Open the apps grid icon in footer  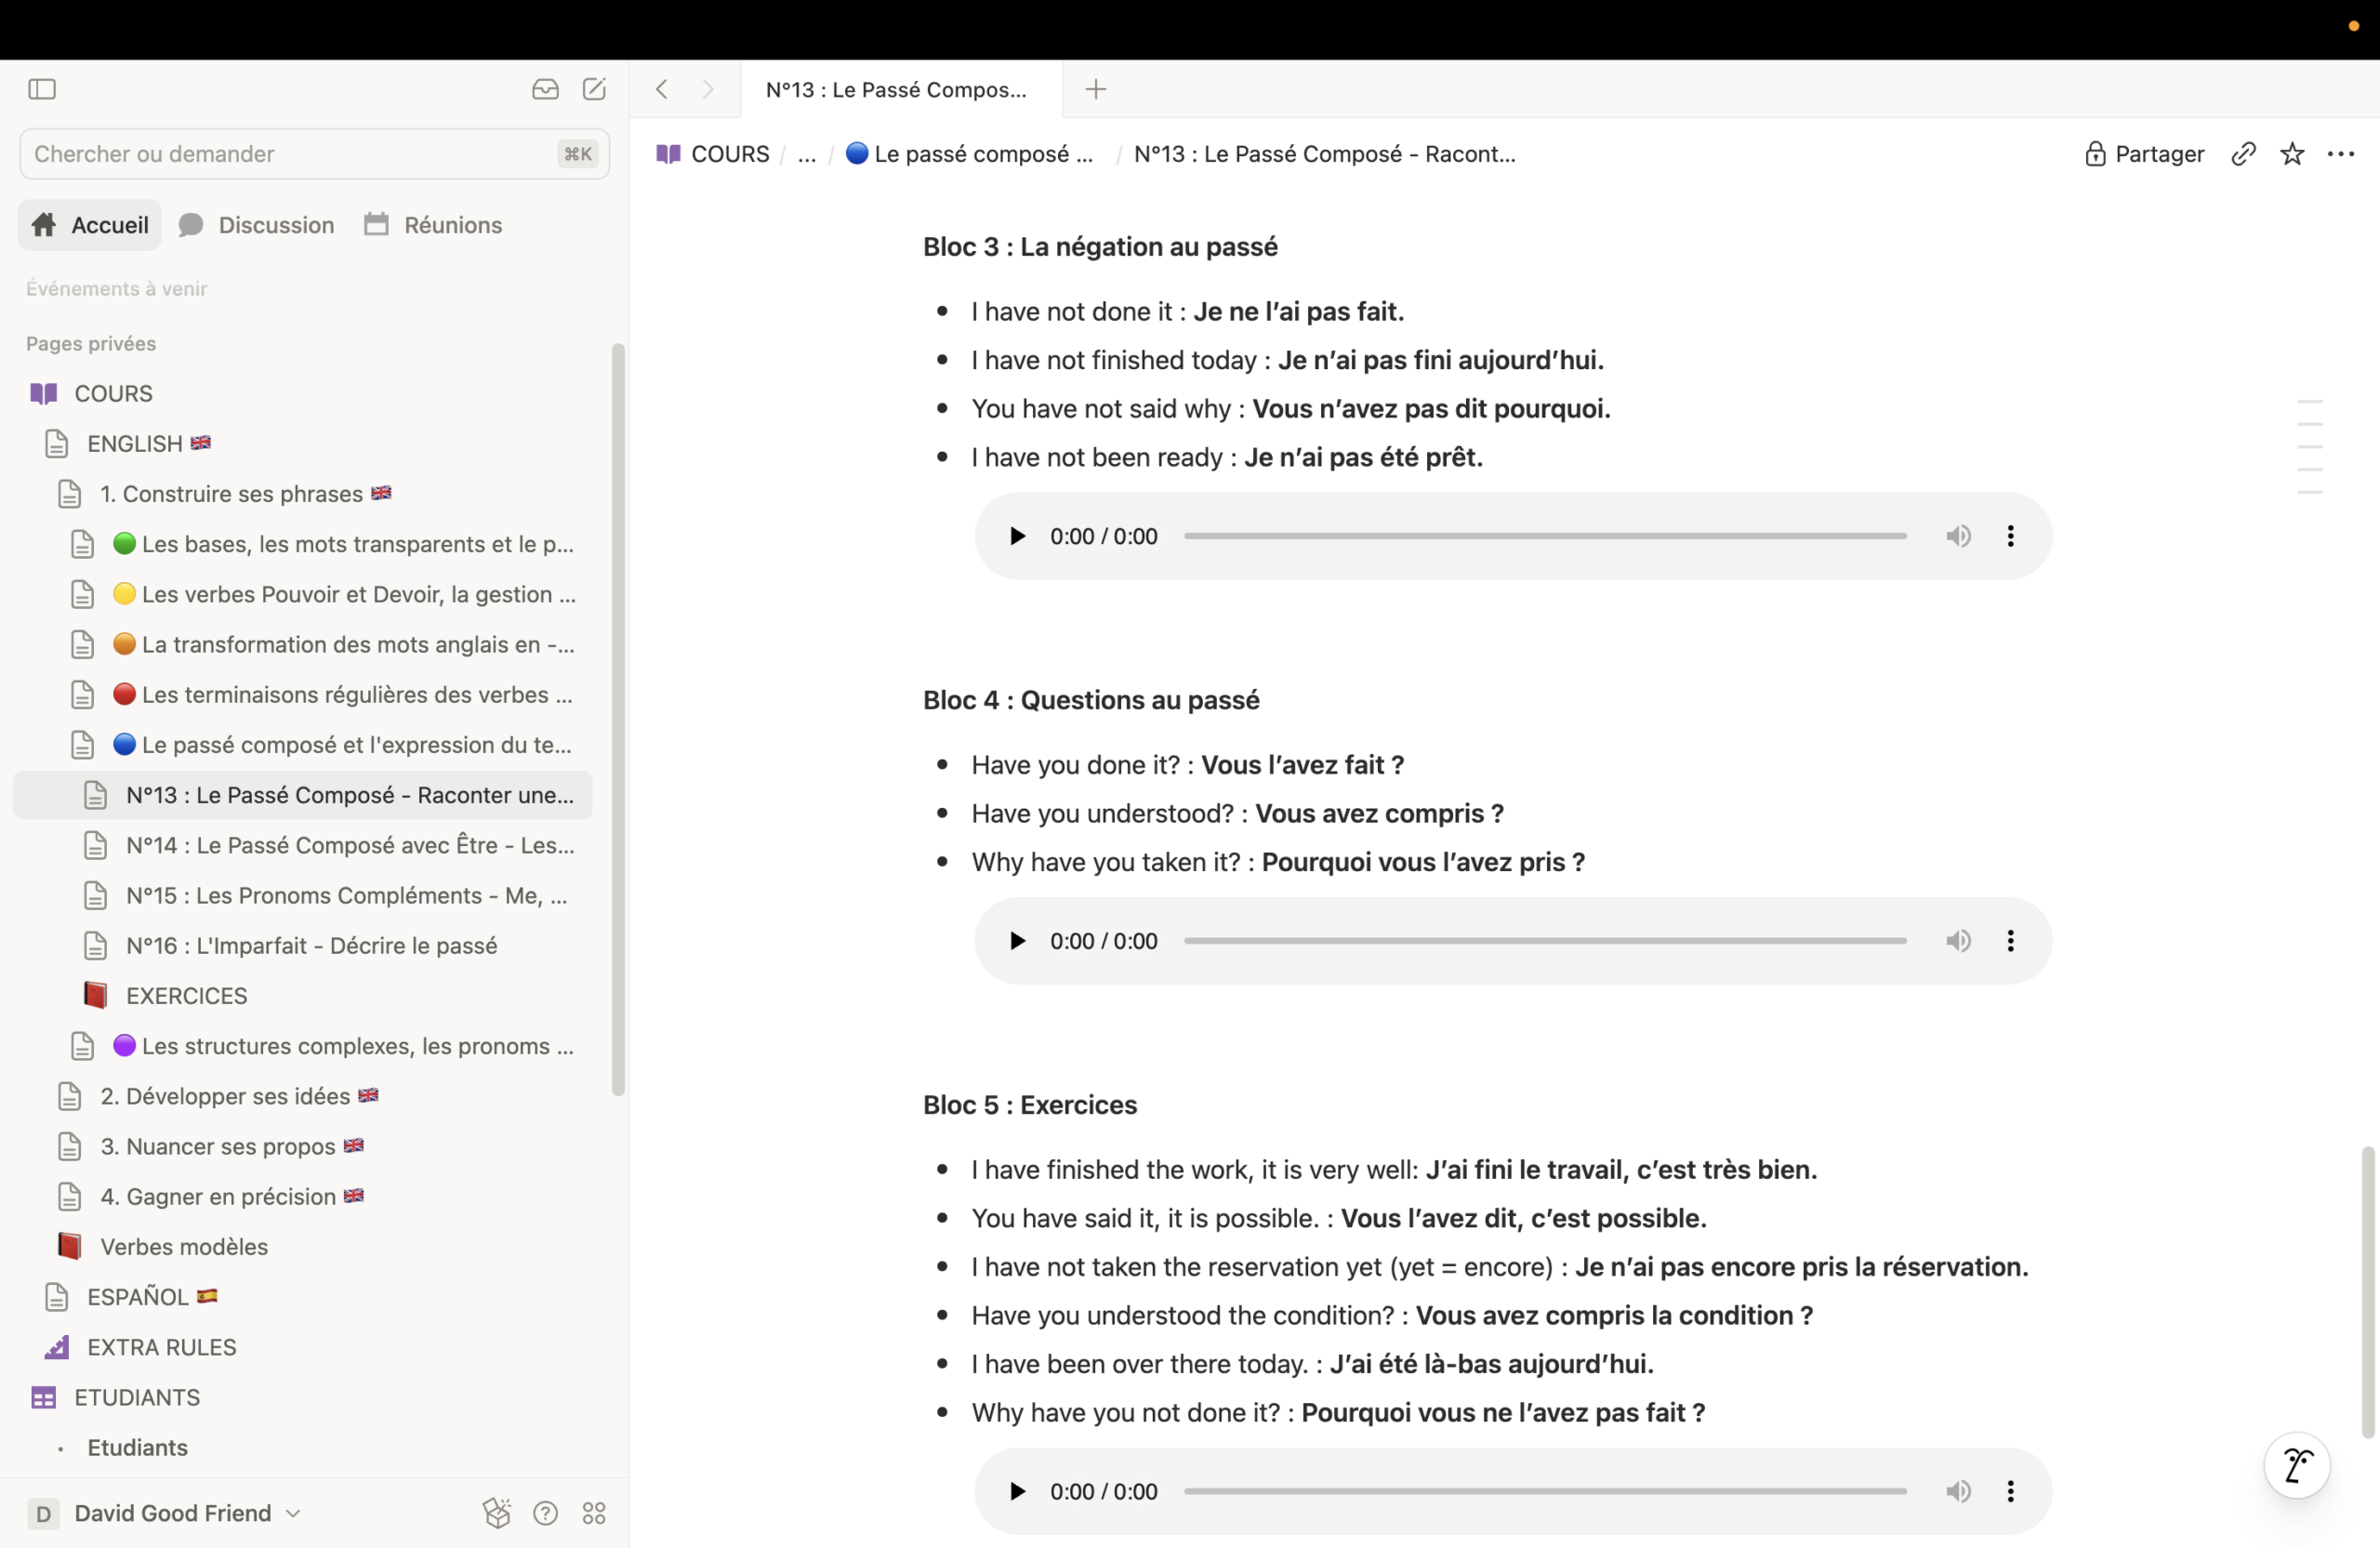coord(594,1513)
